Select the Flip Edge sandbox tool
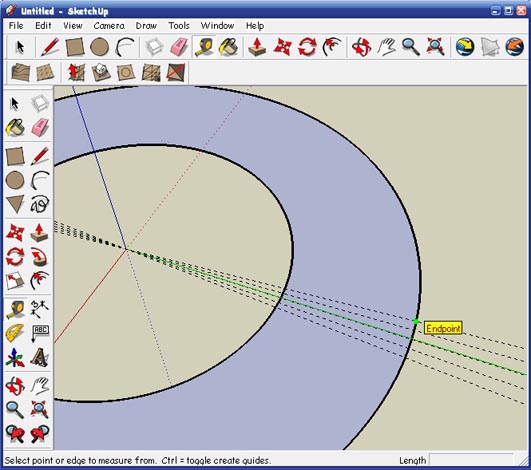Image resolution: width=531 pixels, height=470 pixels. [176, 72]
